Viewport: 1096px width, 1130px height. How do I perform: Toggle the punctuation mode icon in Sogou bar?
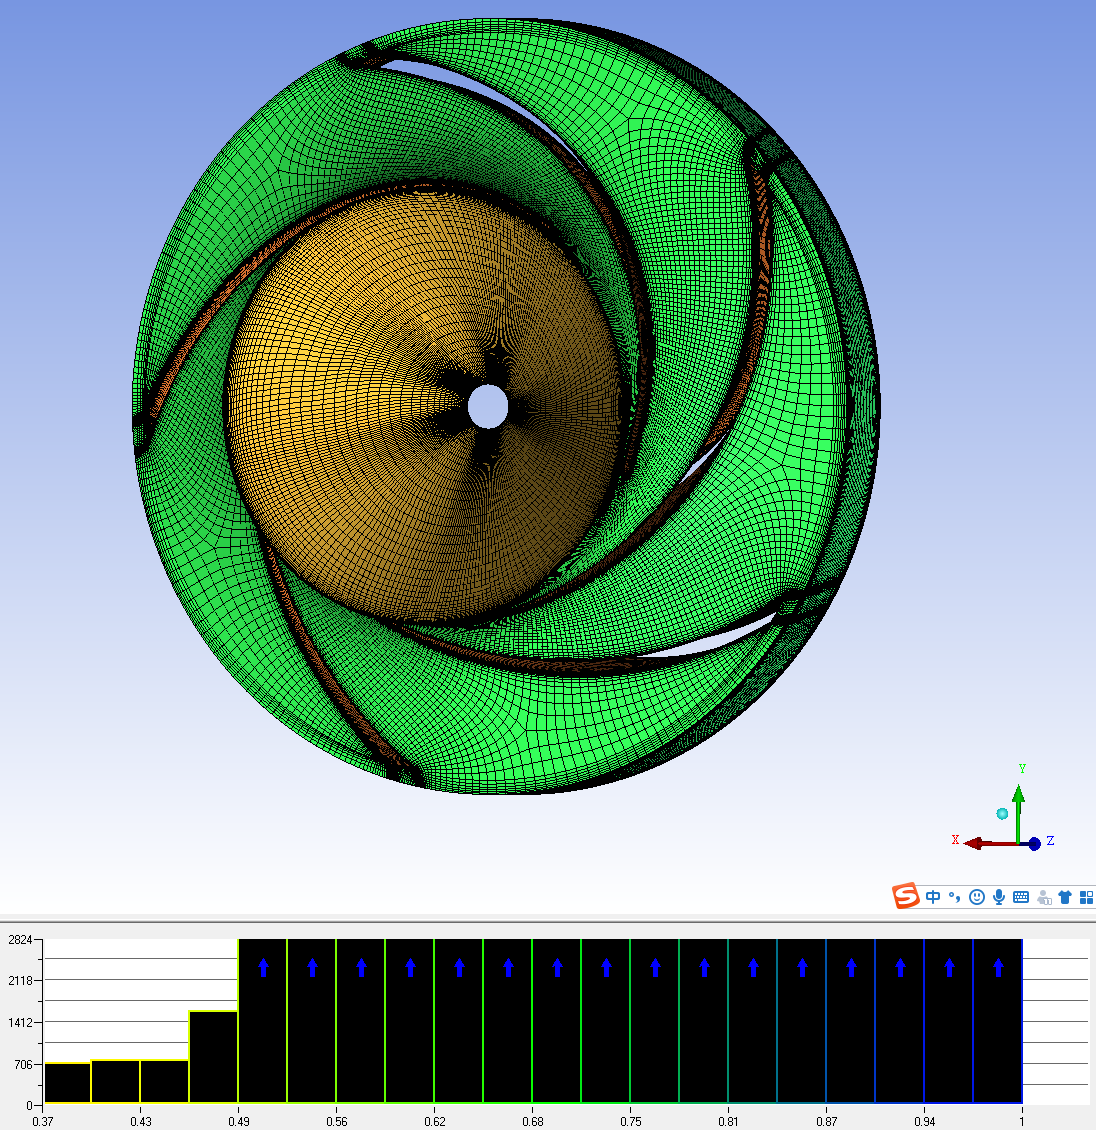pyautogui.click(x=954, y=897)
